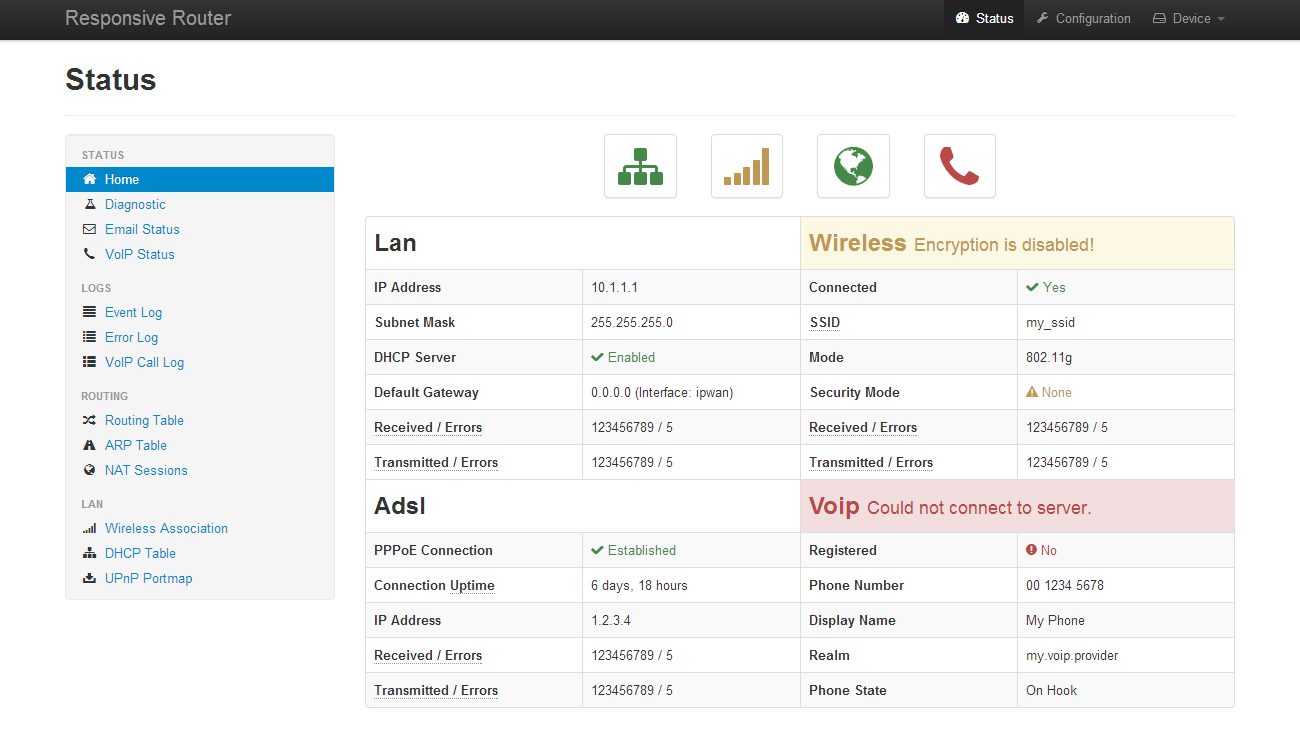Open the Wireless Association link
Viewport: 1300px width, 756px height.
[166, 528]
